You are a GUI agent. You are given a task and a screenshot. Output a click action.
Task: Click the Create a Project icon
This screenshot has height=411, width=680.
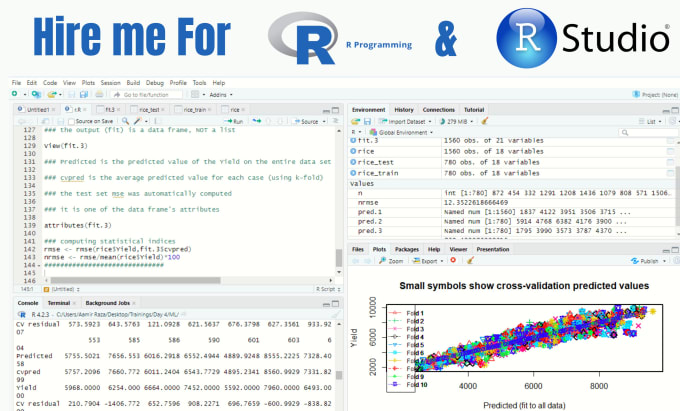pos(36,94)
